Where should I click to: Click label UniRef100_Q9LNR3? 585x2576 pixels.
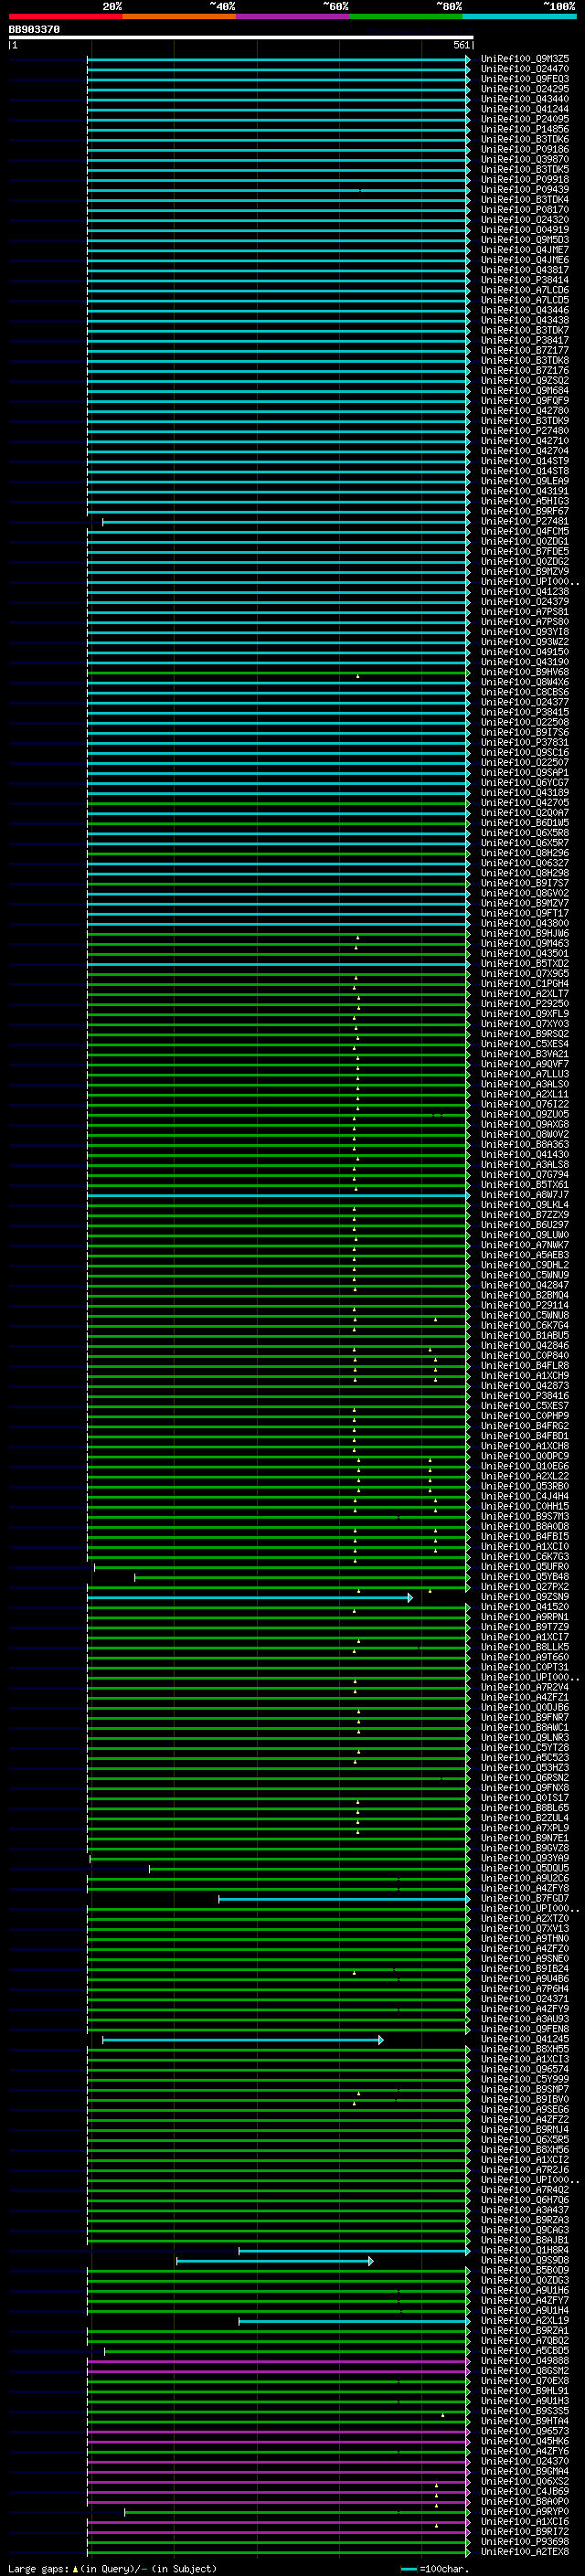click(525, 1738)
